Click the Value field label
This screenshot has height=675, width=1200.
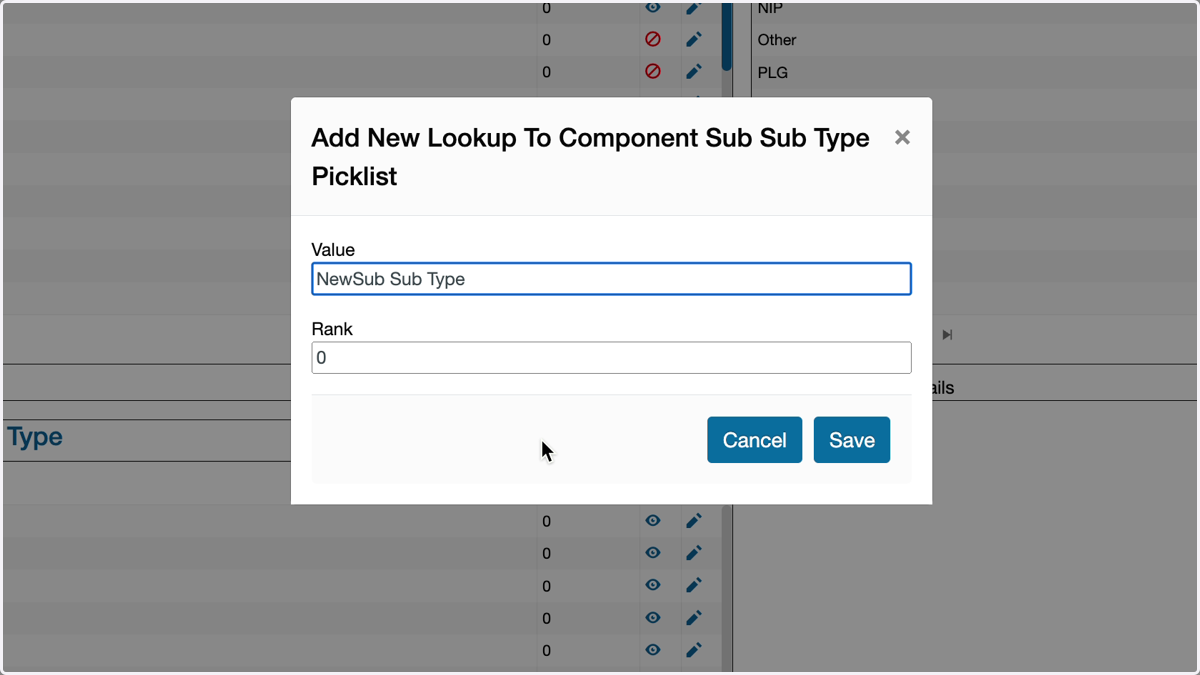pyautogui.click(x=333, y=250)
